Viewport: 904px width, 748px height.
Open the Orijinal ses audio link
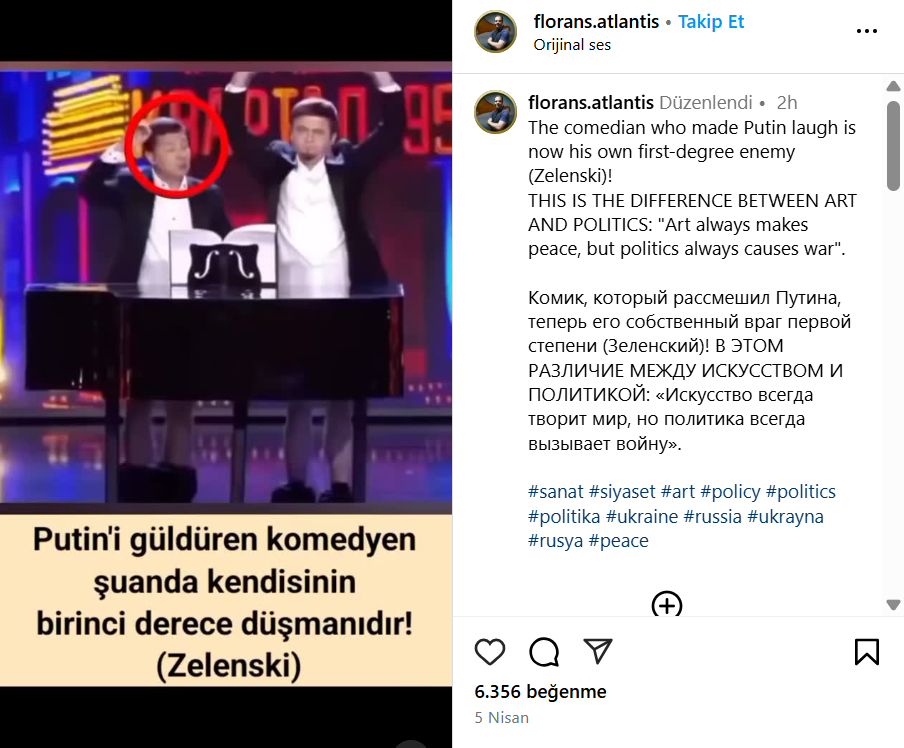tap(572, 45)
